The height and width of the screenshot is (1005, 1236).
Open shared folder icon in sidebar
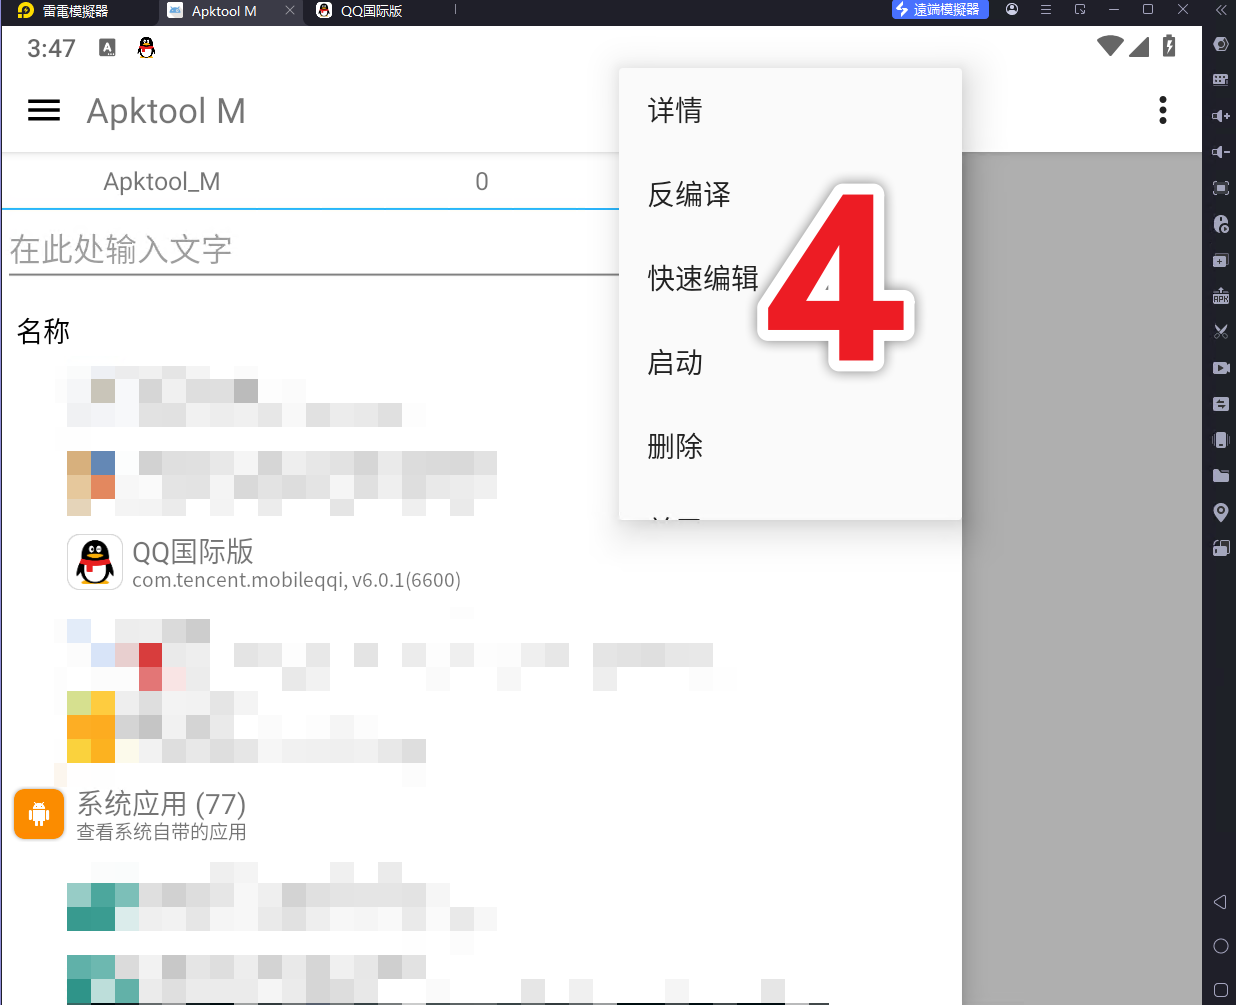[x=1220, y=476]
